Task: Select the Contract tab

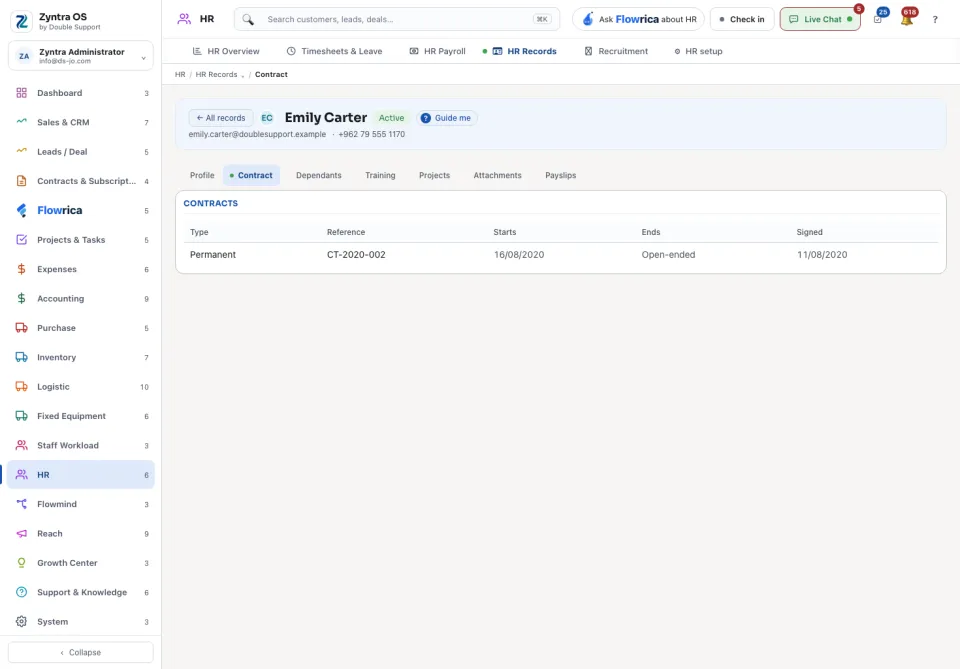Action: [x=252, y=176]
